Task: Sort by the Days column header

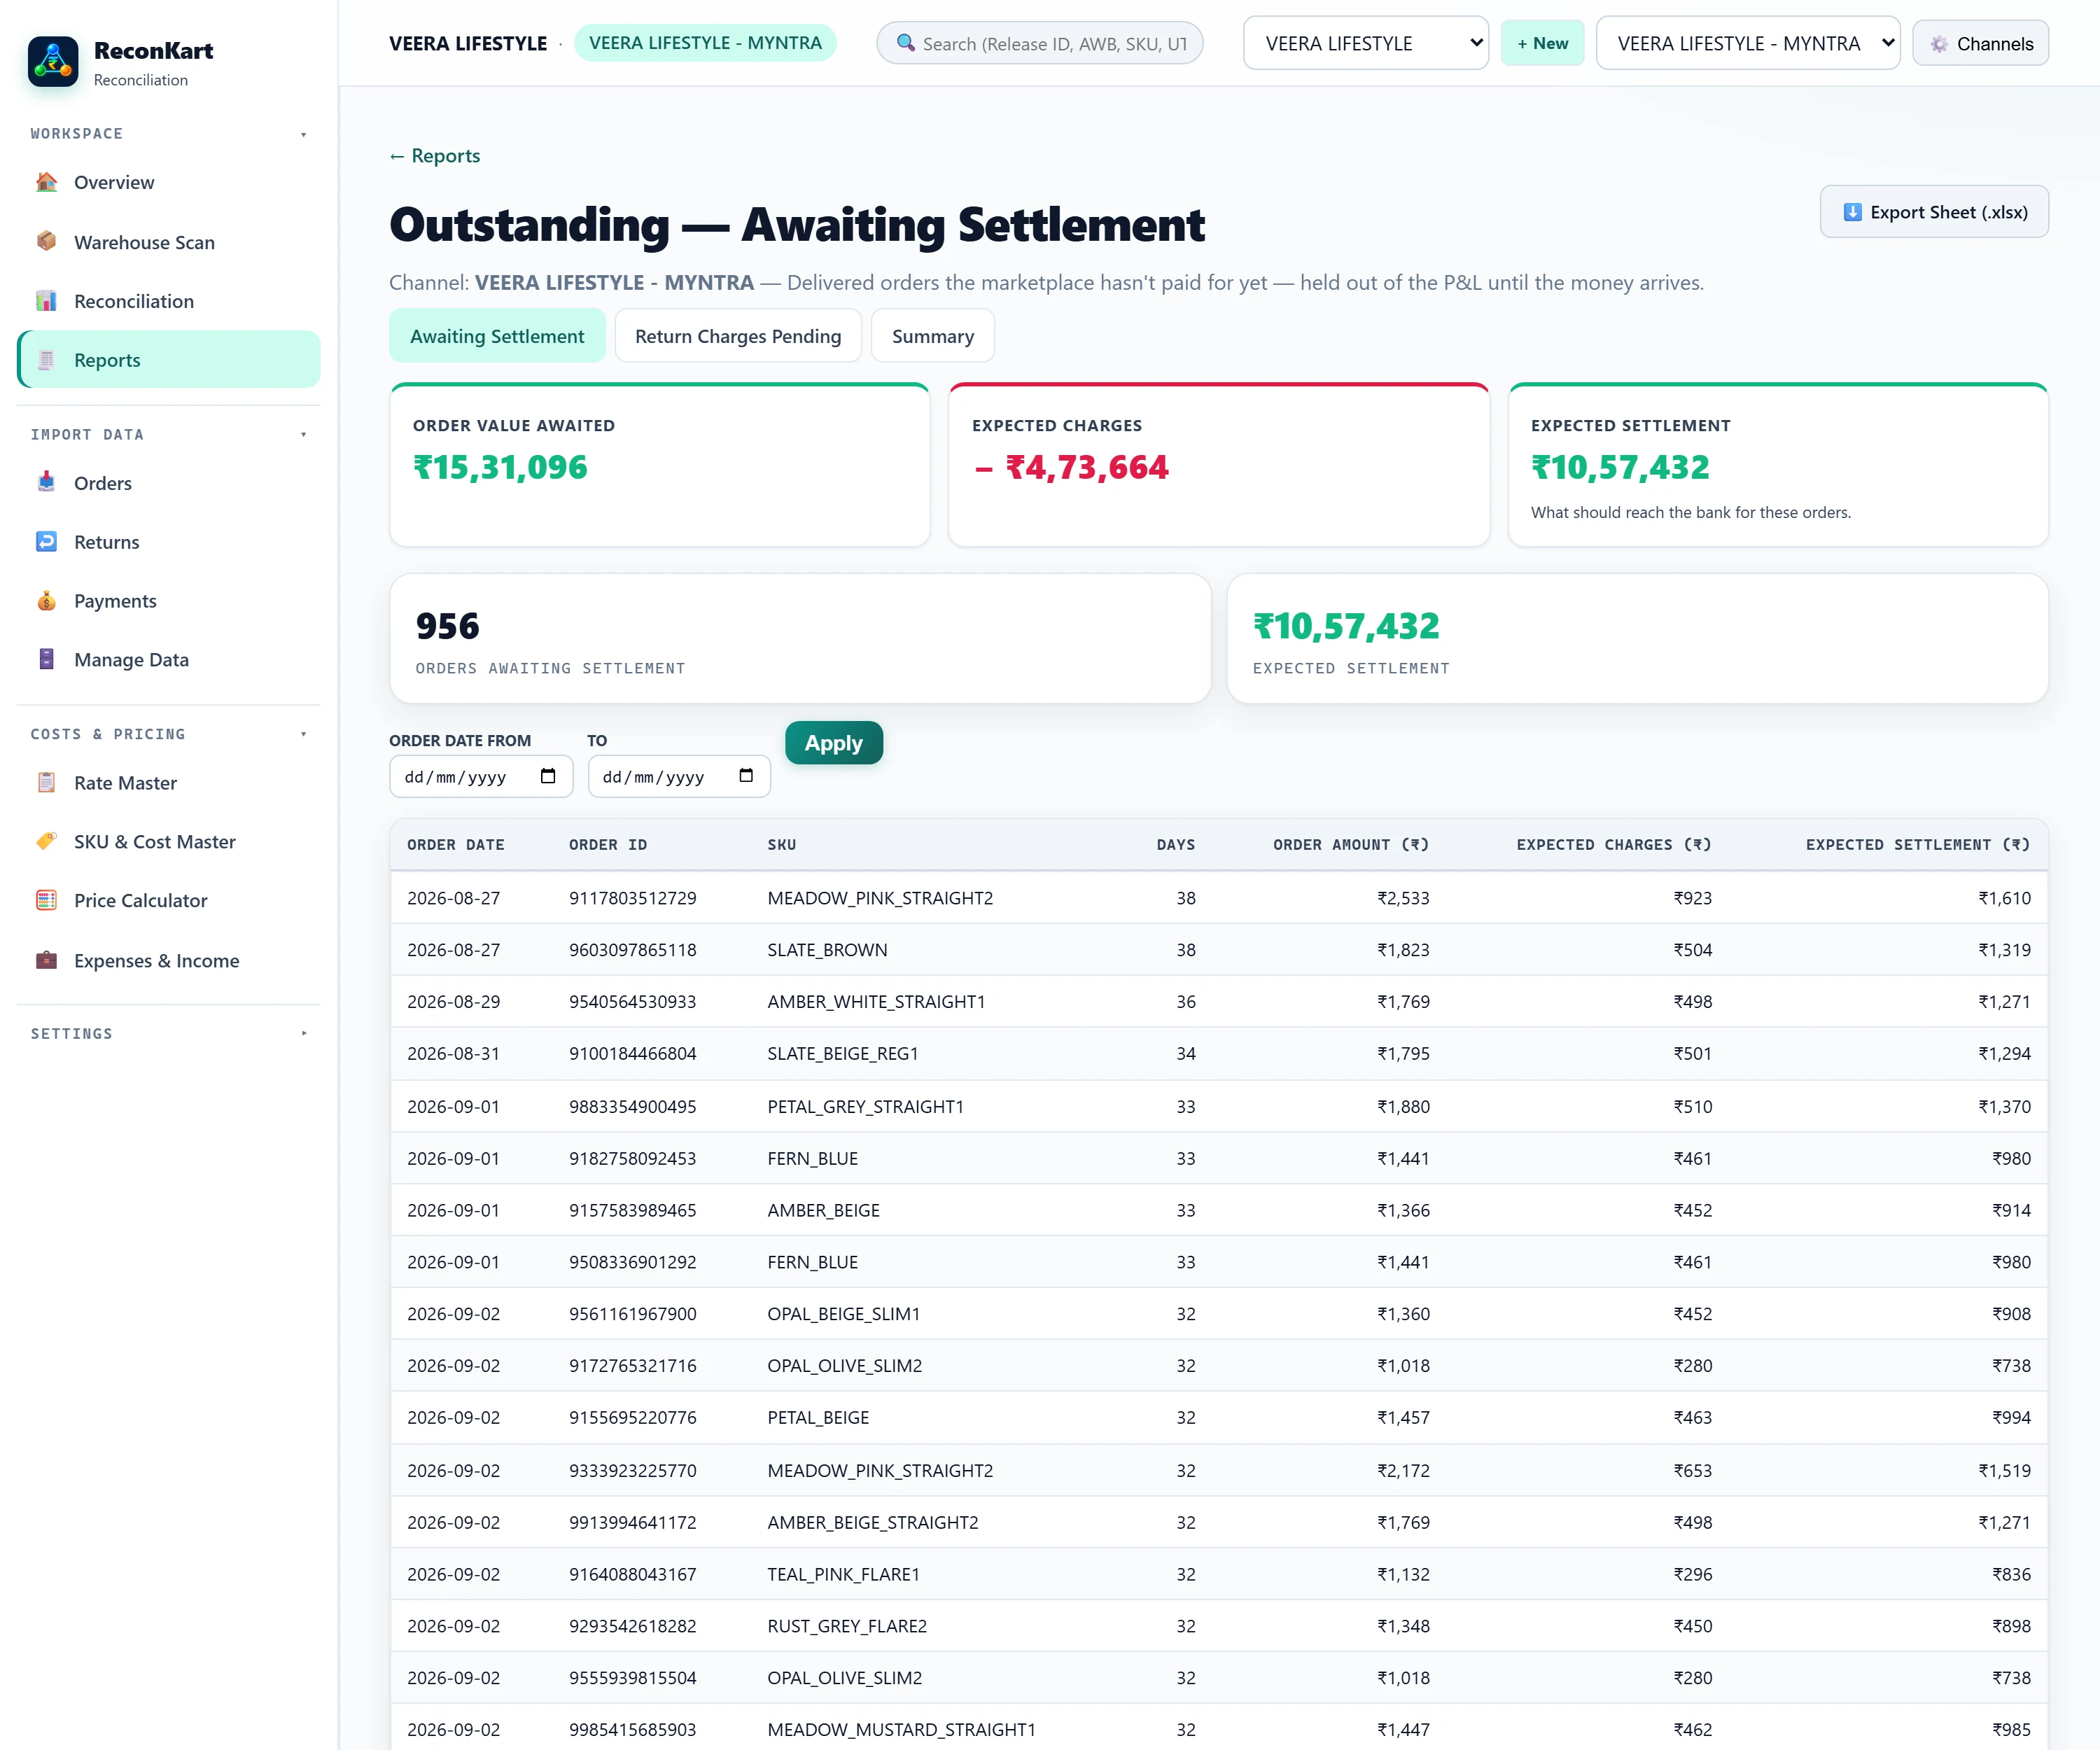Action: 1175,845
